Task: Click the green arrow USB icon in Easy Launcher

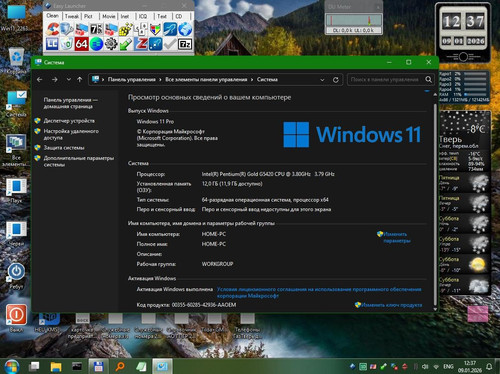Action: (x=126, y=44)
